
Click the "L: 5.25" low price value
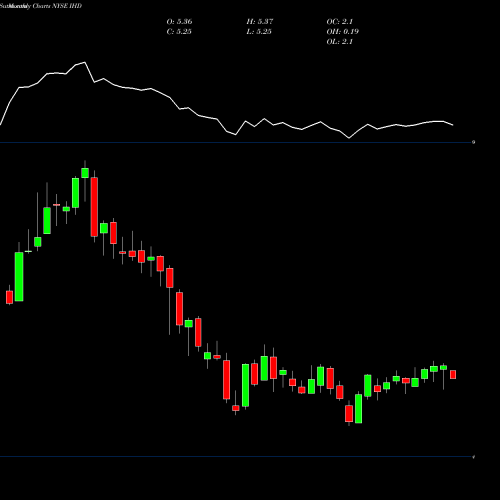(259, 32)
